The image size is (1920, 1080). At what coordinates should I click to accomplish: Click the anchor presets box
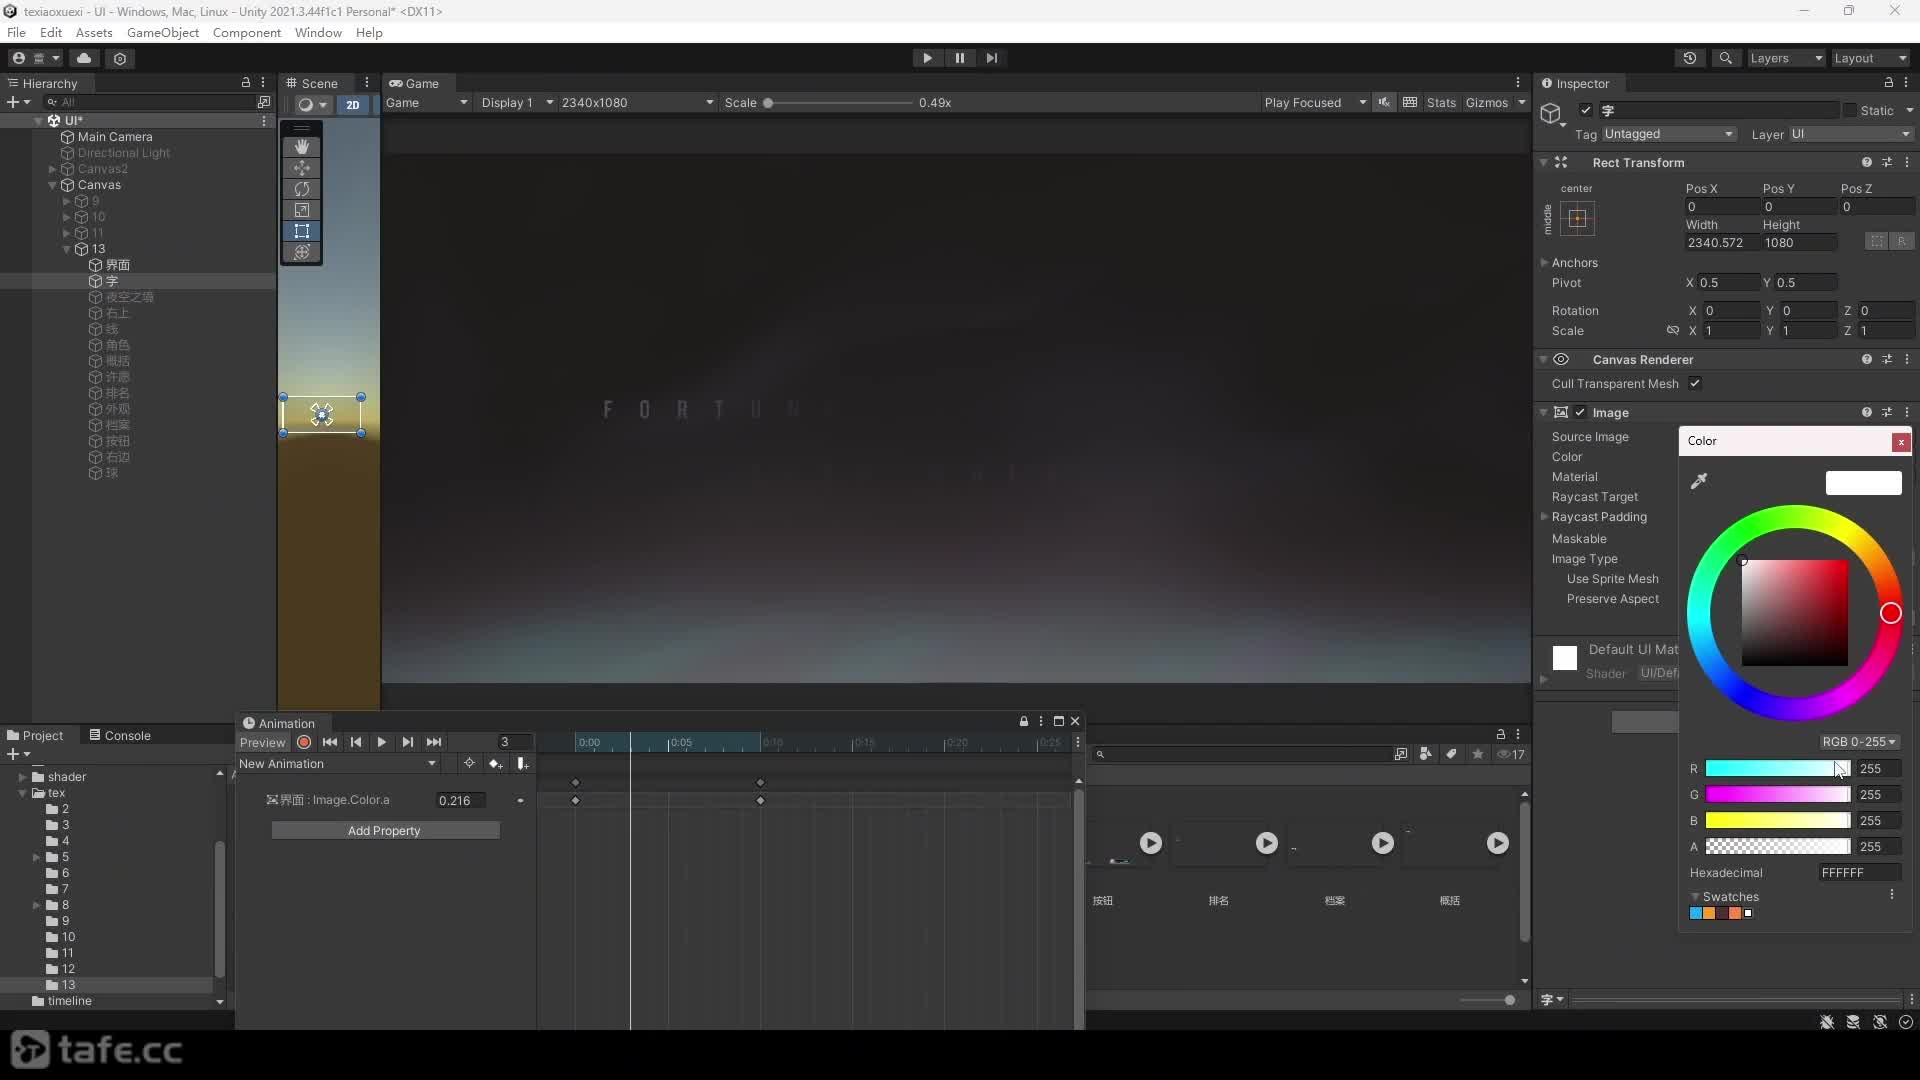tap(1577, 219)
